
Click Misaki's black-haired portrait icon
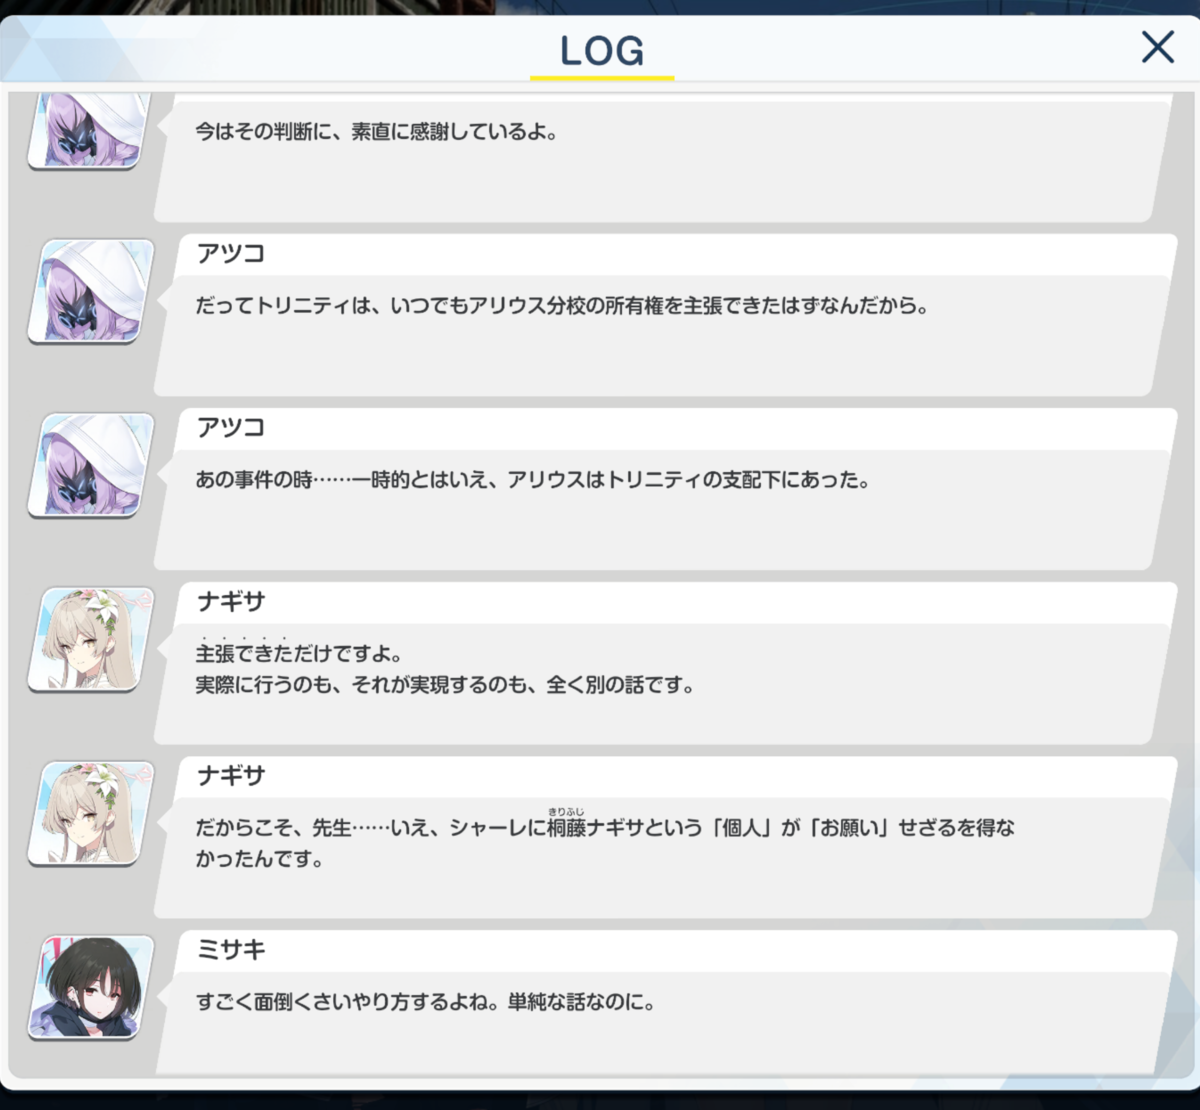(91, 987)
